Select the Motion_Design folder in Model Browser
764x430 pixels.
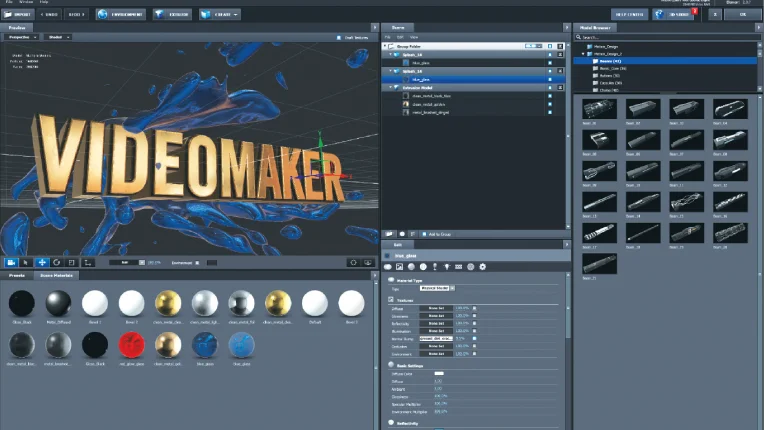pos(606,47)
